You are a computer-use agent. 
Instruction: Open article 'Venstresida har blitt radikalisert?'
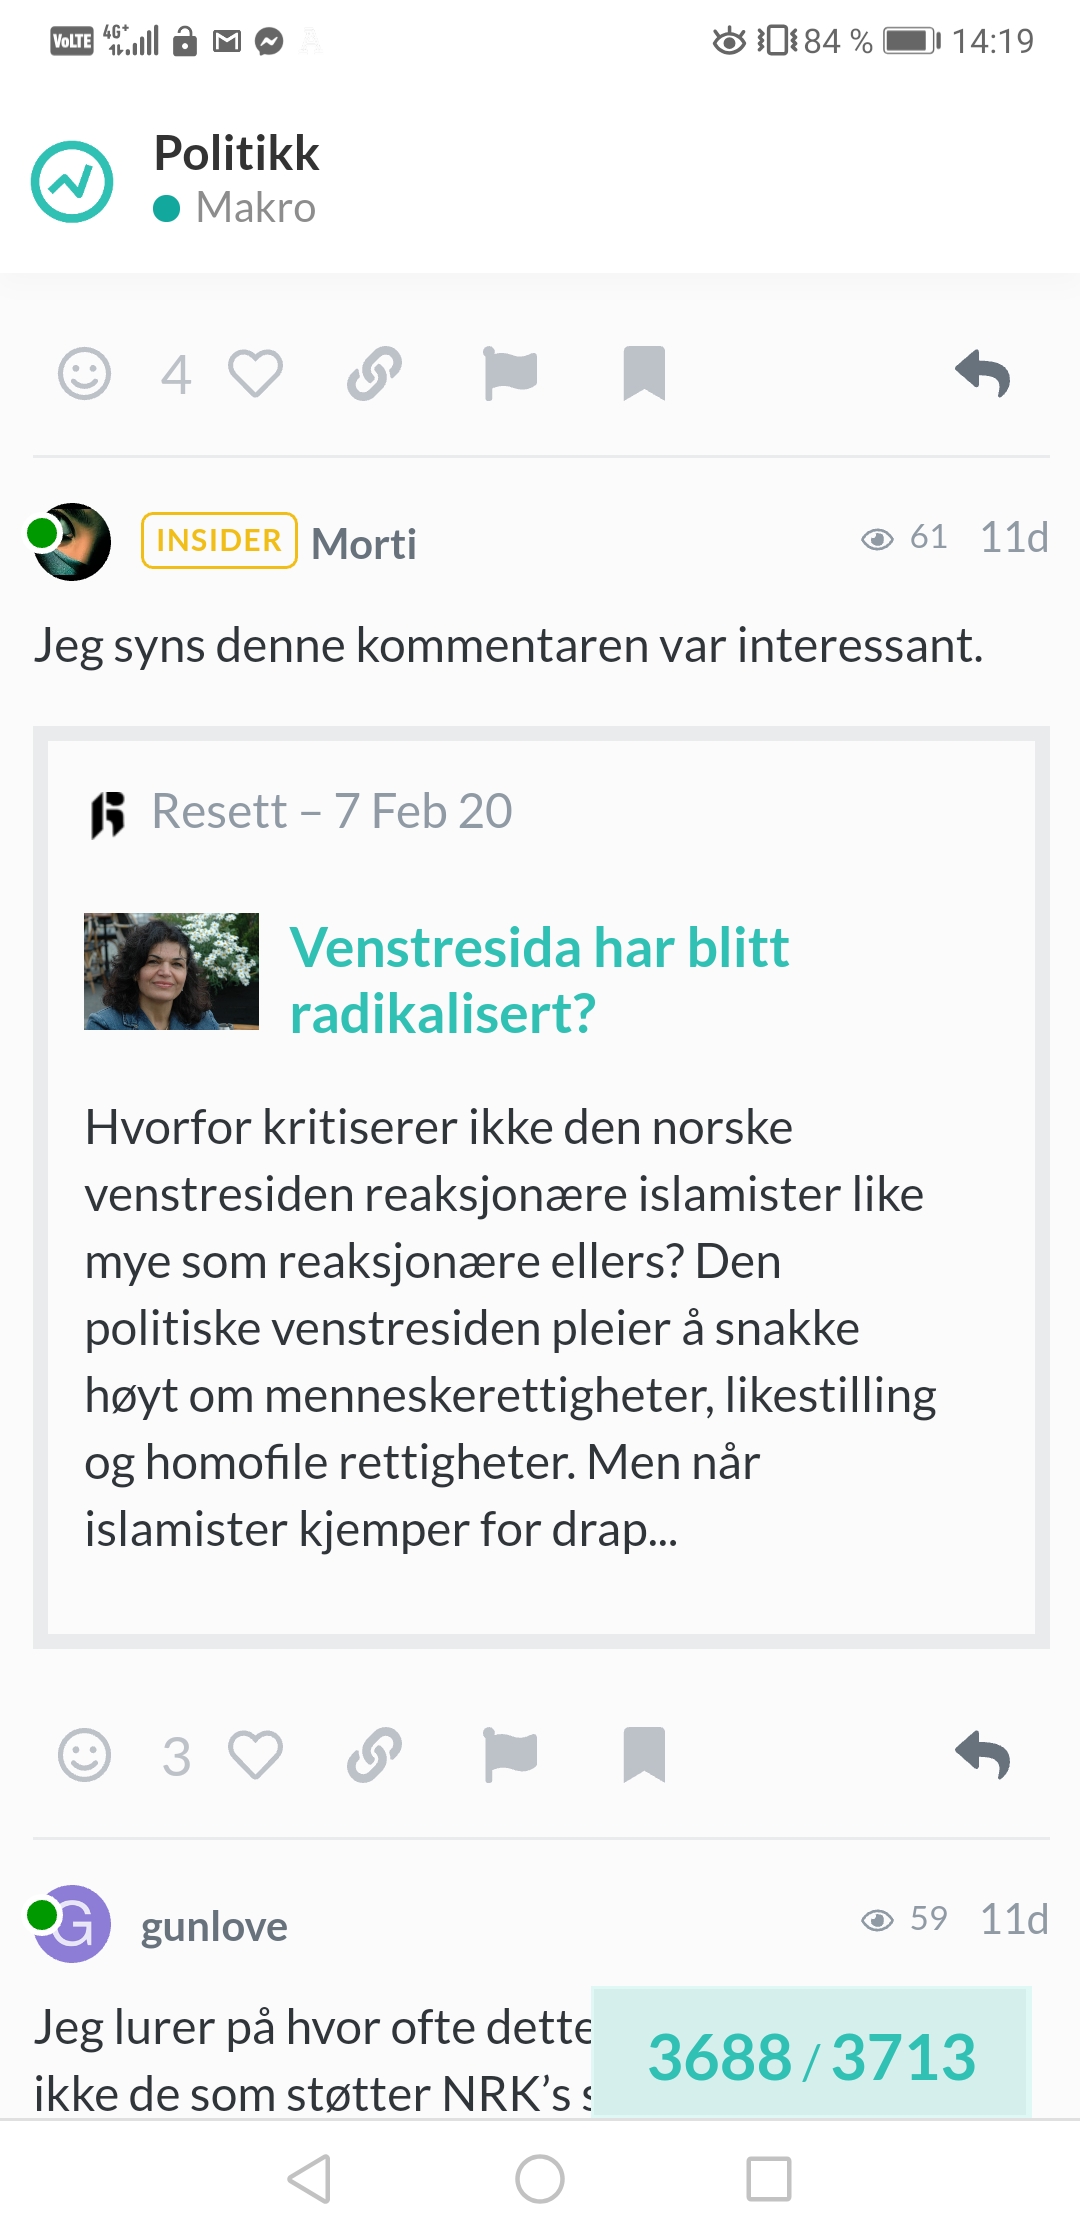point(540,980)
